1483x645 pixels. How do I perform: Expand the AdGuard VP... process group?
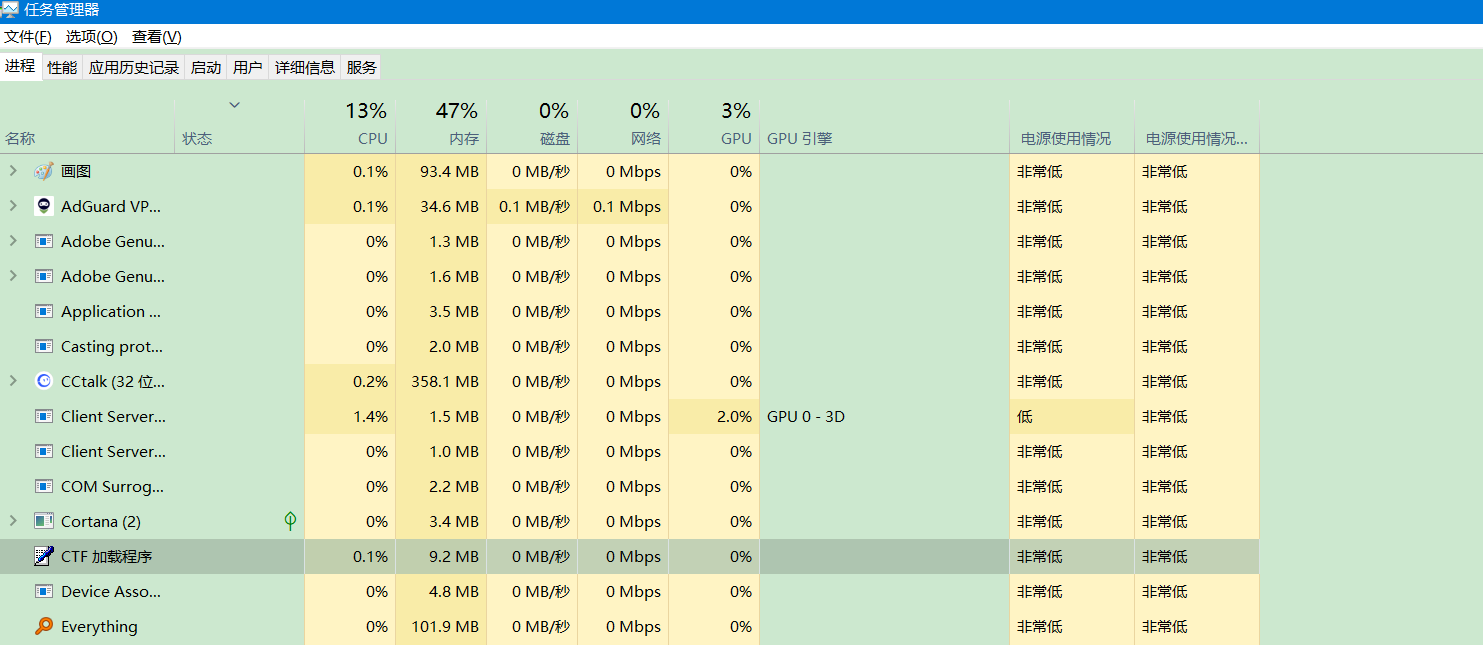[13, 206]
